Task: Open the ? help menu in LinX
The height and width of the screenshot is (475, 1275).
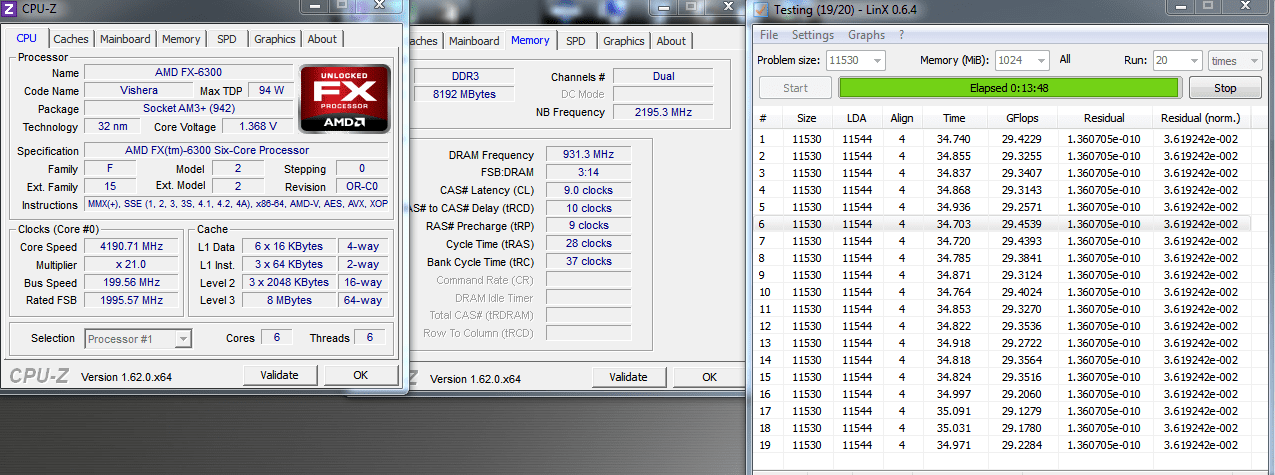Action: (x=901, y=35)
